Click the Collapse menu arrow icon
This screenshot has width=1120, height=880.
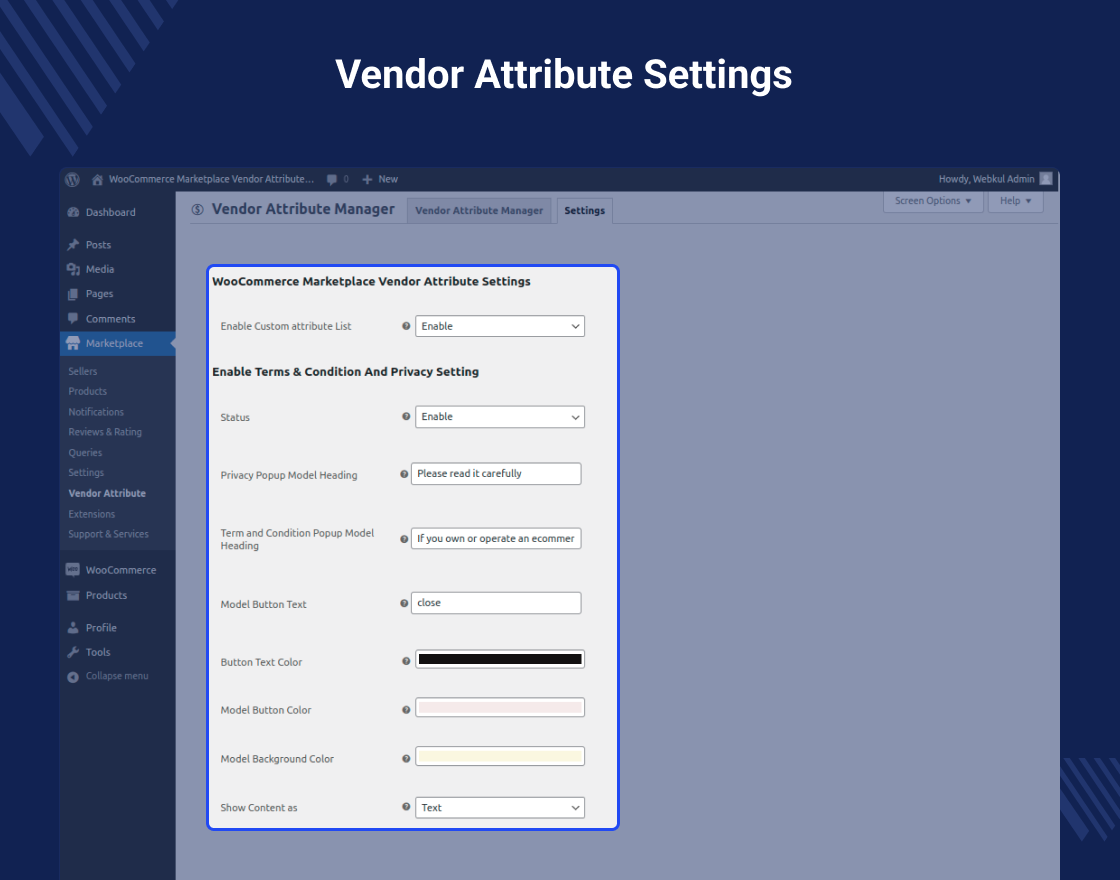pos(73,676)
